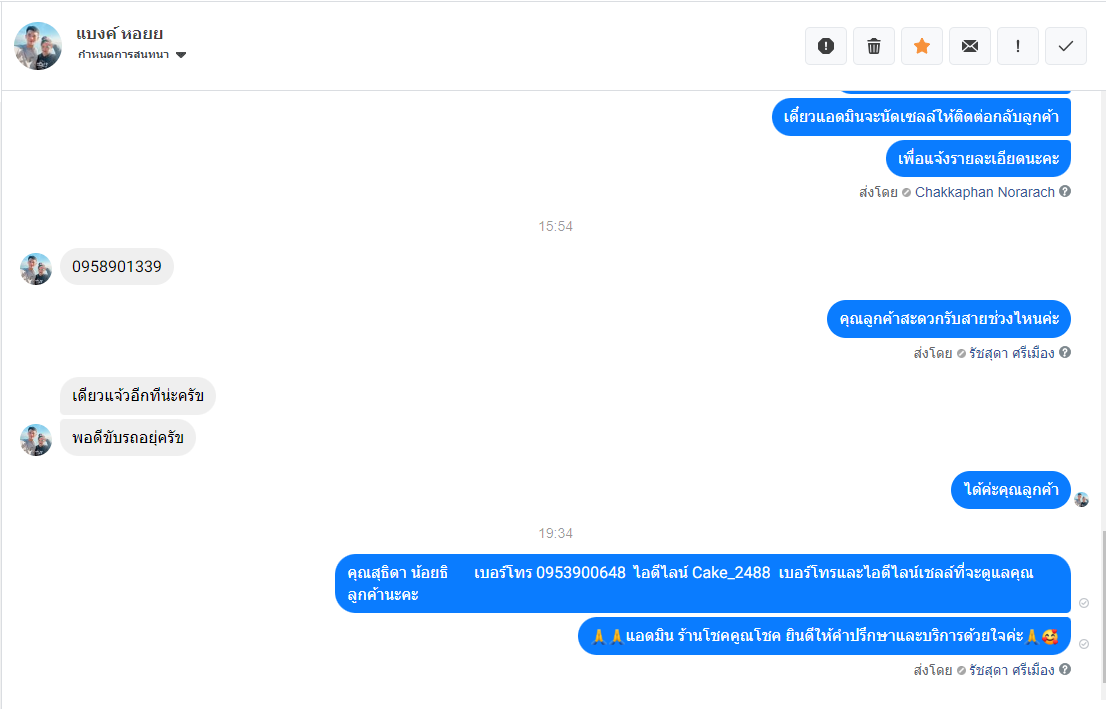This screenshot has height=709, width=1106.
Task: Click the delivery check beside แอดมิน ร้านโชคคุณโชค message
Action: pos(1084,644)
